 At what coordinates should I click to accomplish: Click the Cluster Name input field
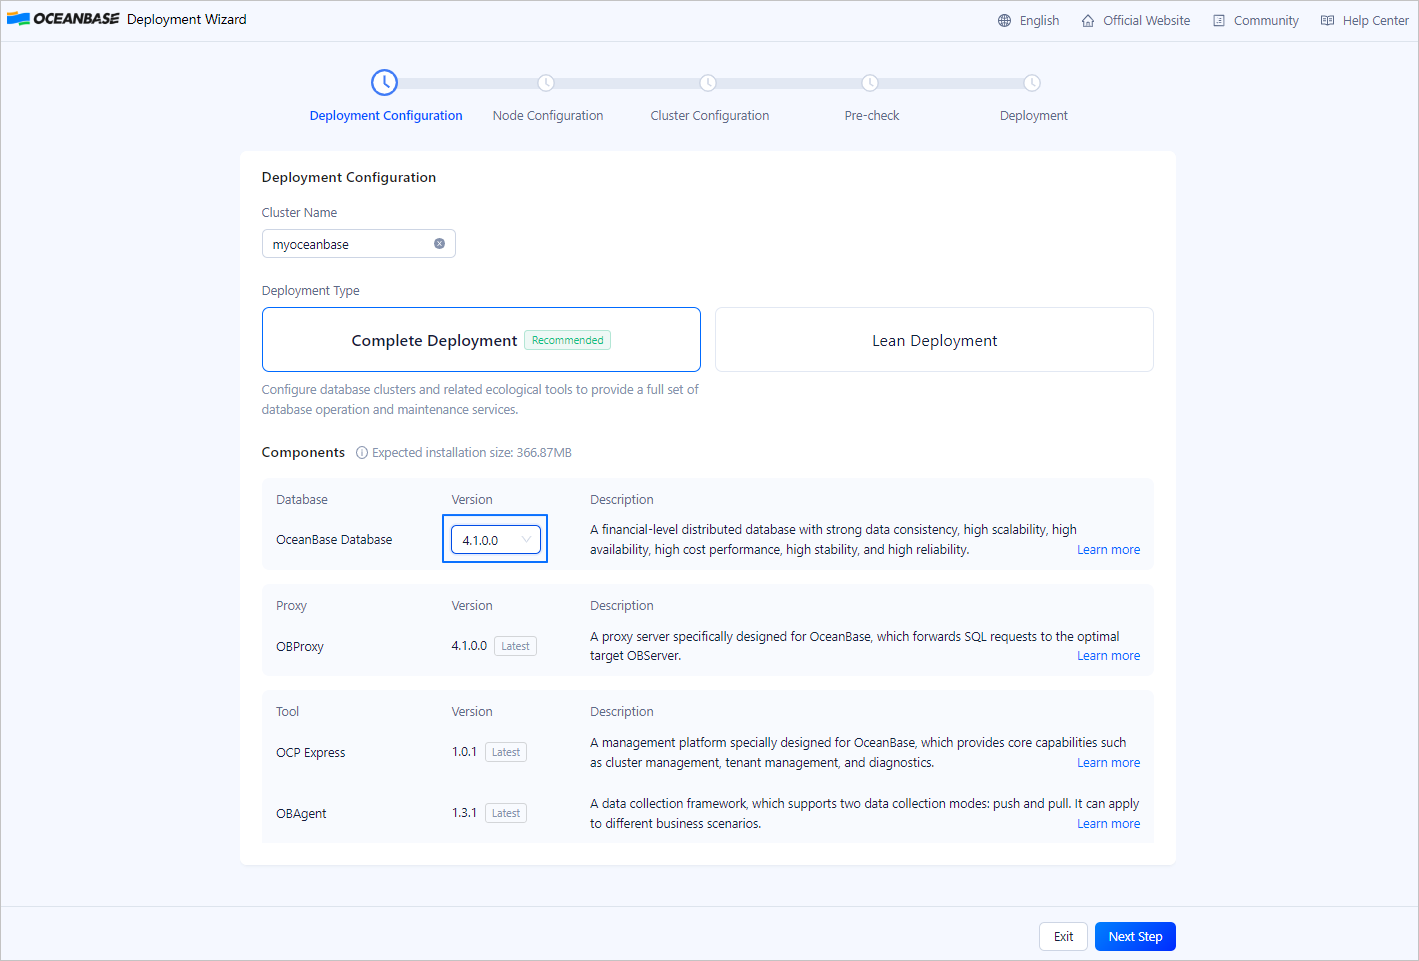(x=358, y=244)
